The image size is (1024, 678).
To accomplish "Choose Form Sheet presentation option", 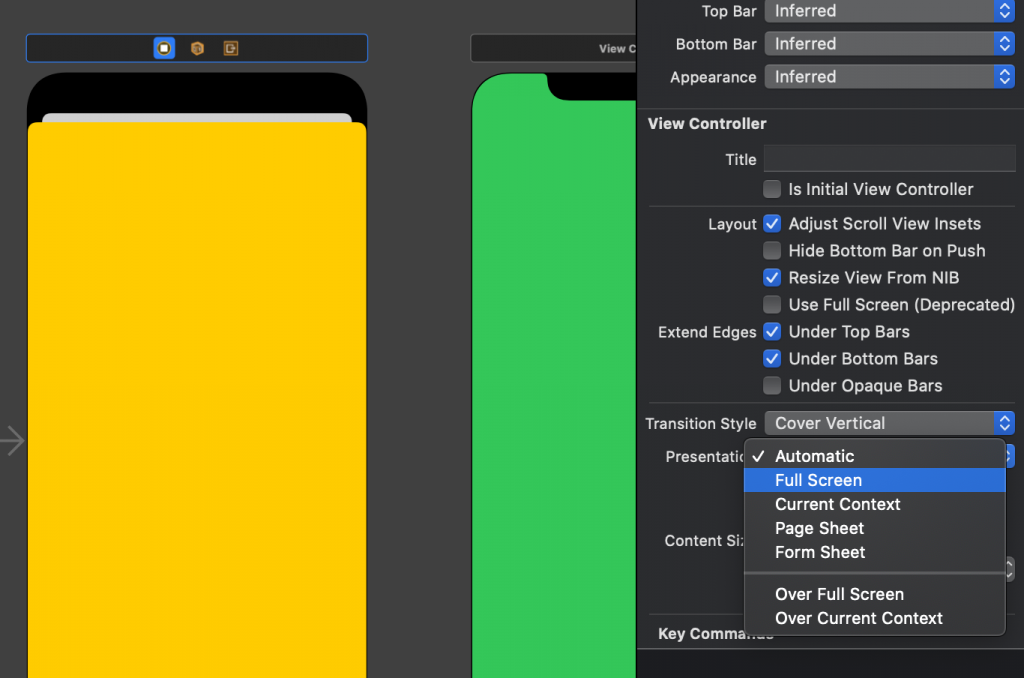I will [874, 553].
